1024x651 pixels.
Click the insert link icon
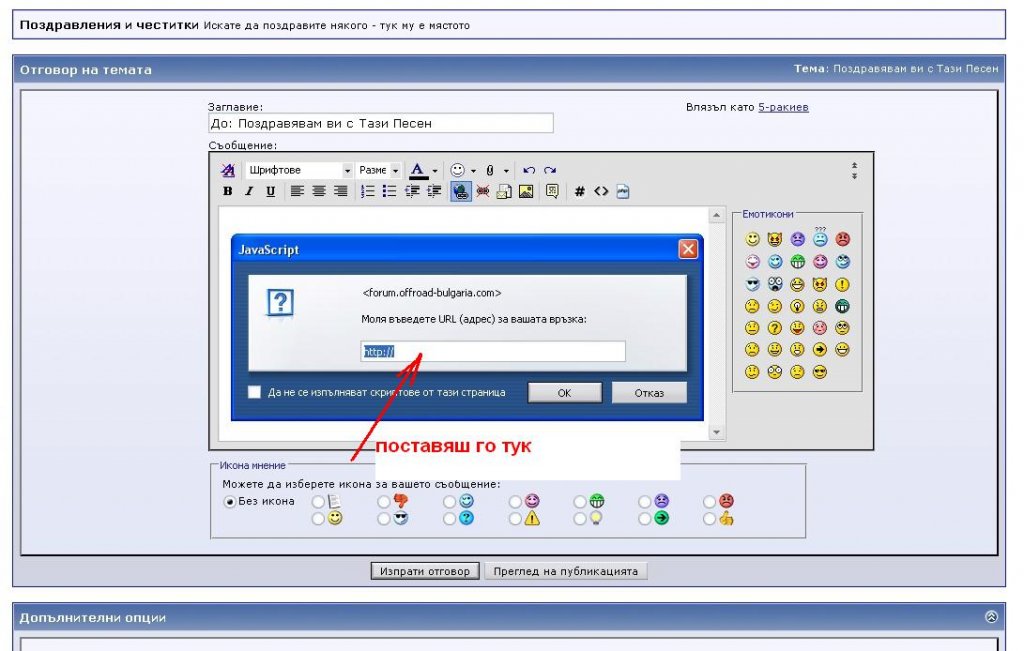pos(460,191)
